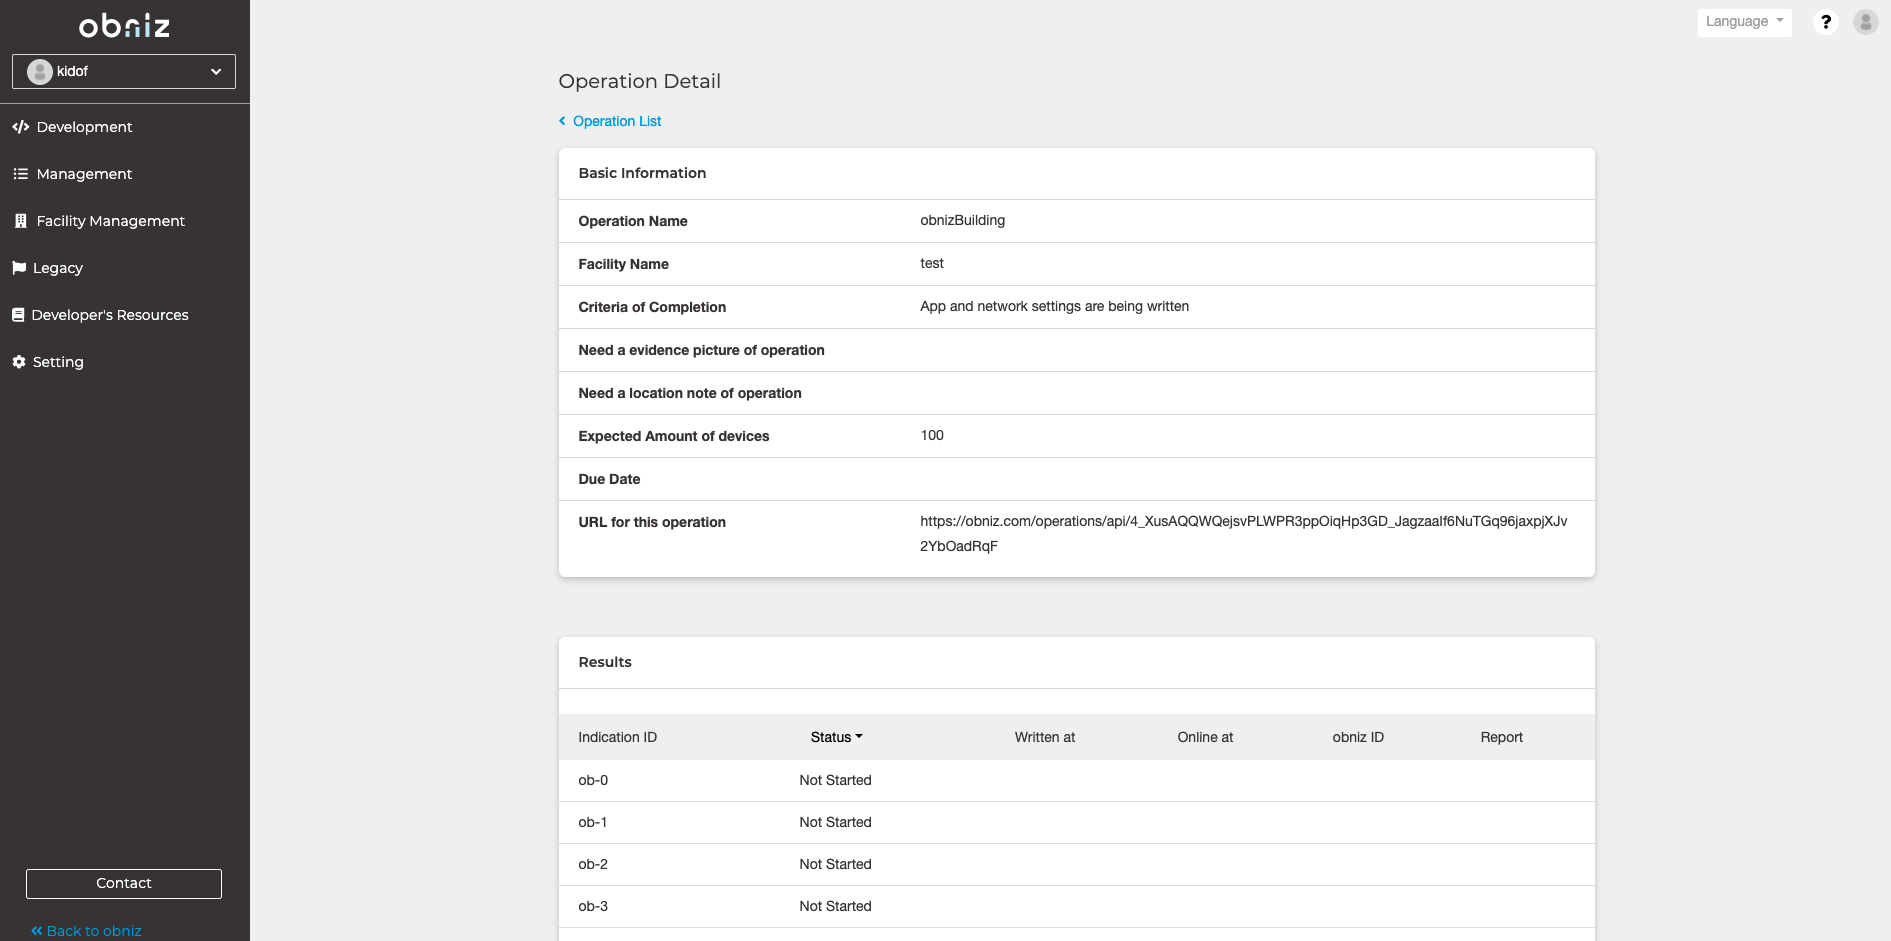
Task: Select the ob-2 result row
Action: (1076, 864)
